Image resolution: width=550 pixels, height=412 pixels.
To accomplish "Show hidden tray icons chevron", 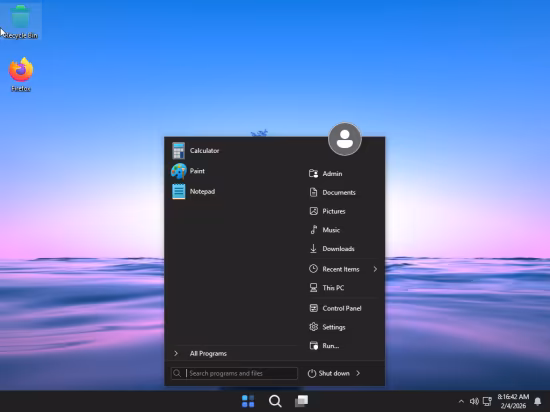I will (x=461, y=401).
